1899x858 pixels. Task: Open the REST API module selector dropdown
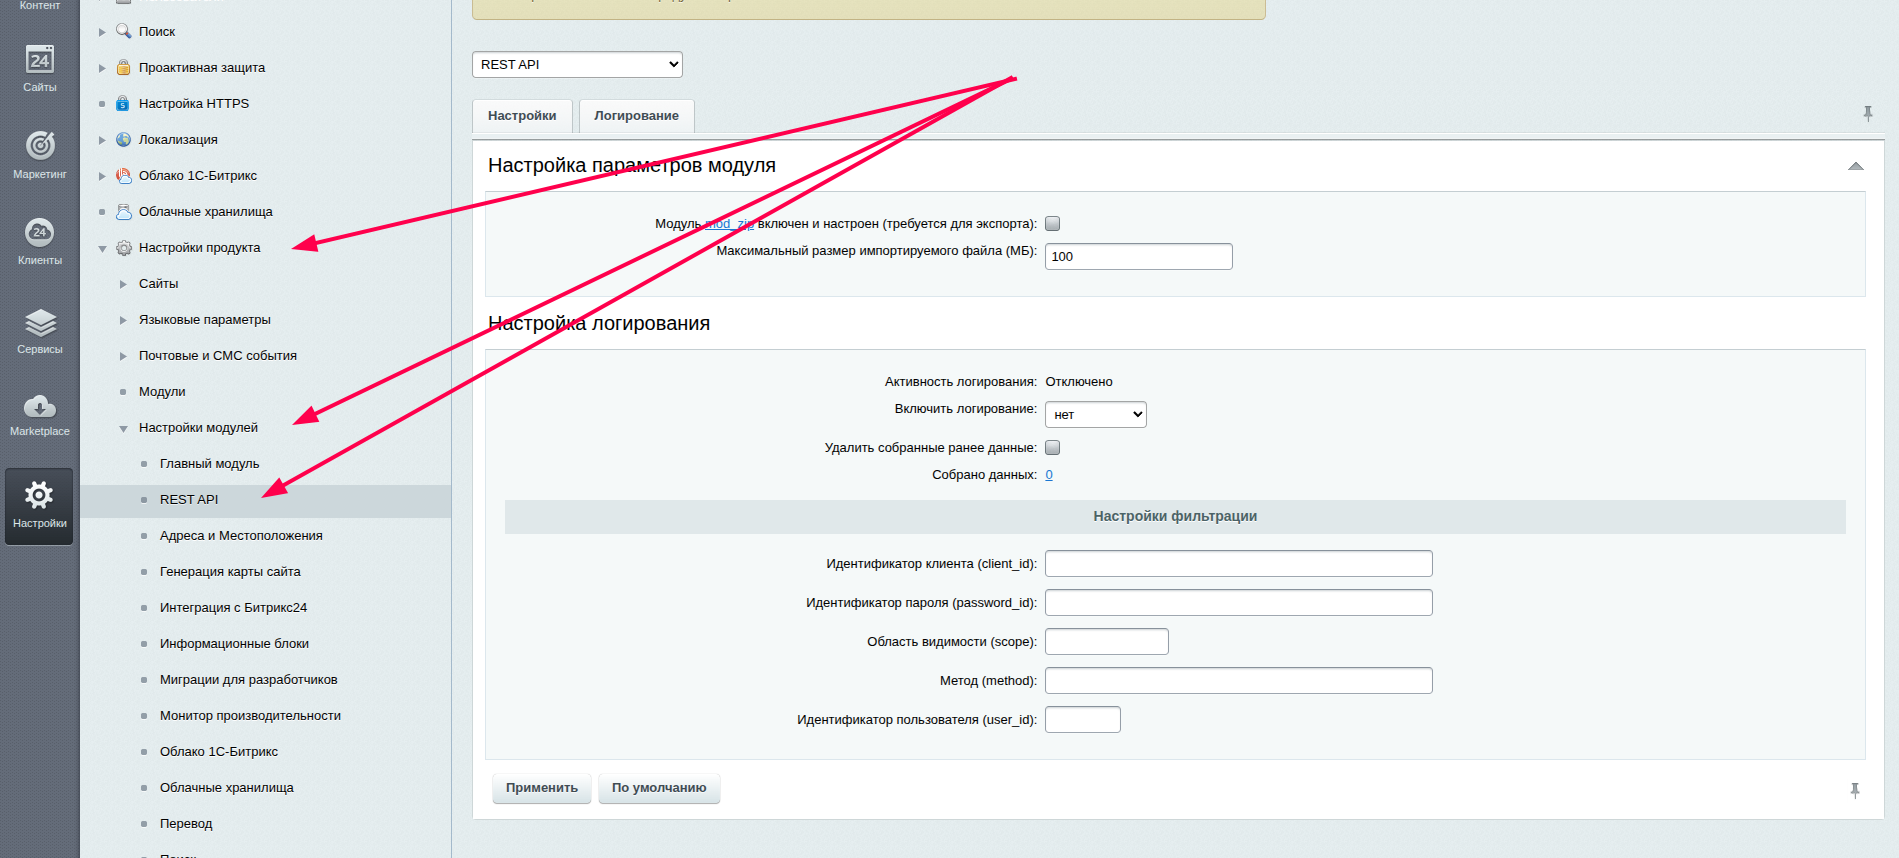[x=577, y=65]
